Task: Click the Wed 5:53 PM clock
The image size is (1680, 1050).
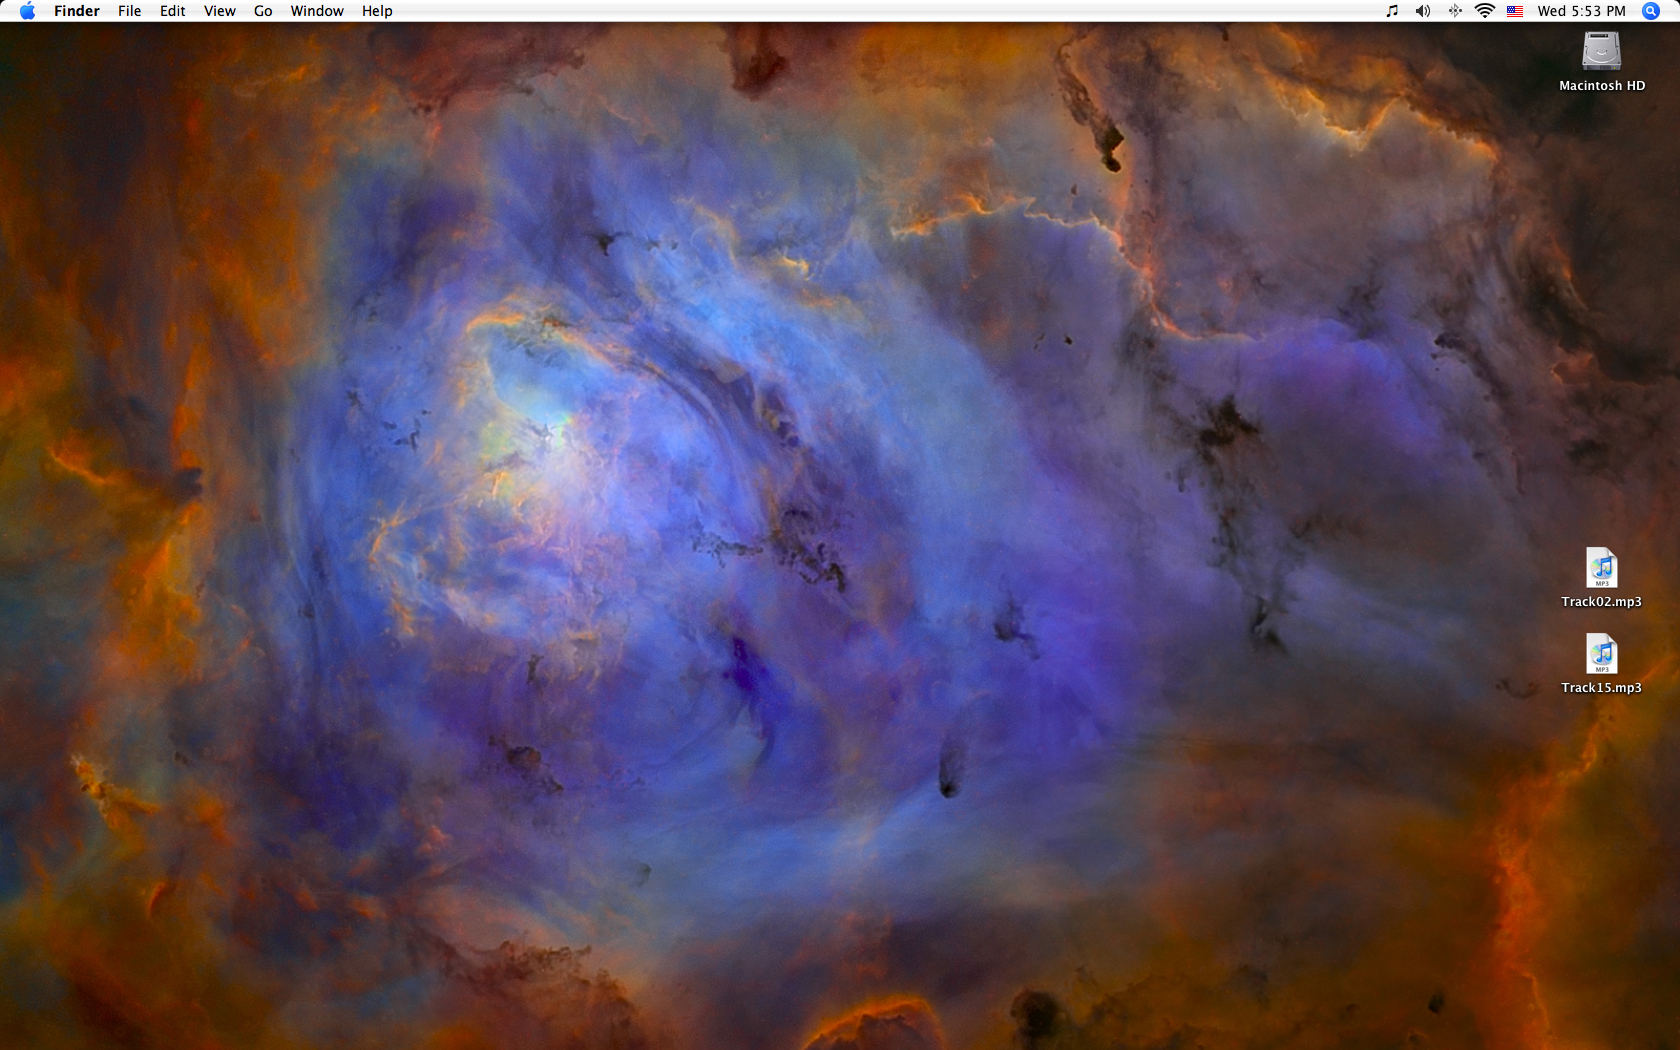Action: point(1581,11)
